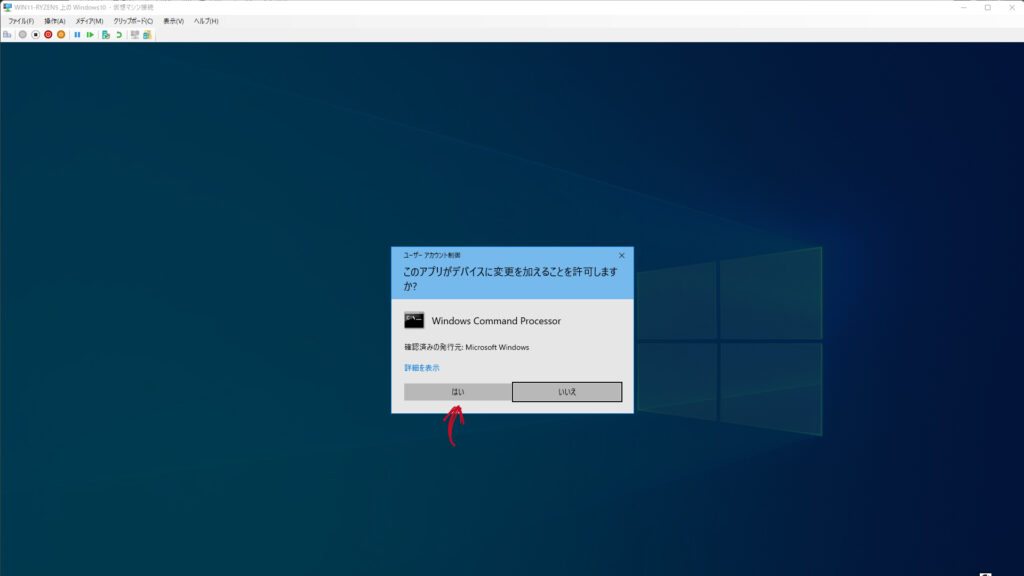Turn off the VM with the black square icon

[x=35, y=35]
